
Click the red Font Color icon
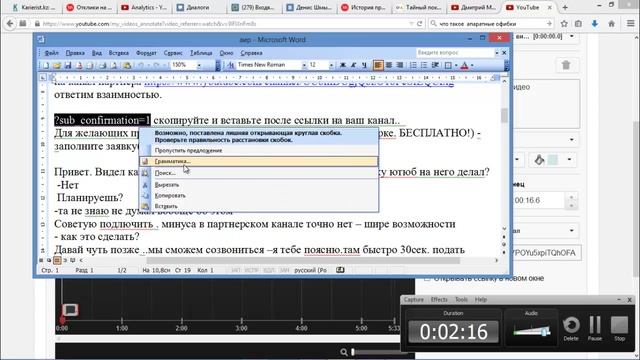click(464, 65)
